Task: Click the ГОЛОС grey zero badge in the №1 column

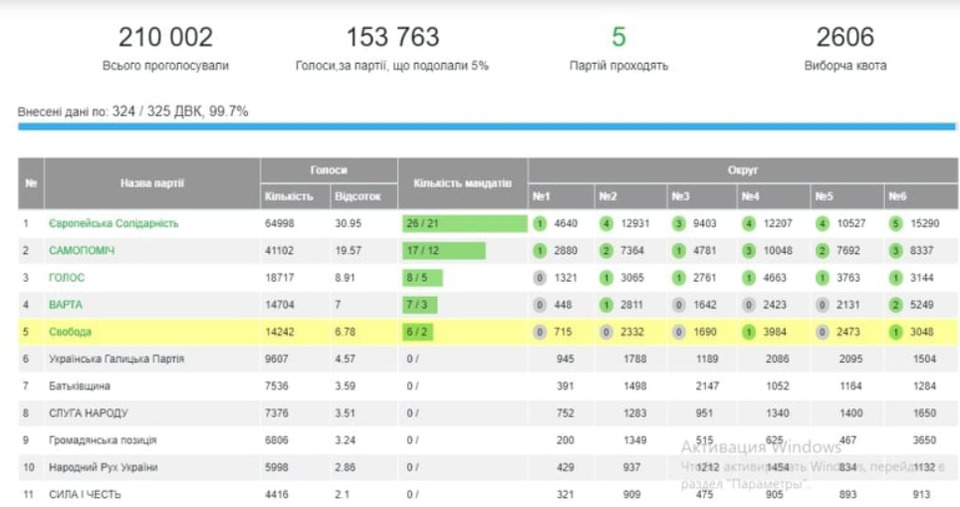Action: (x=539, y=278)
